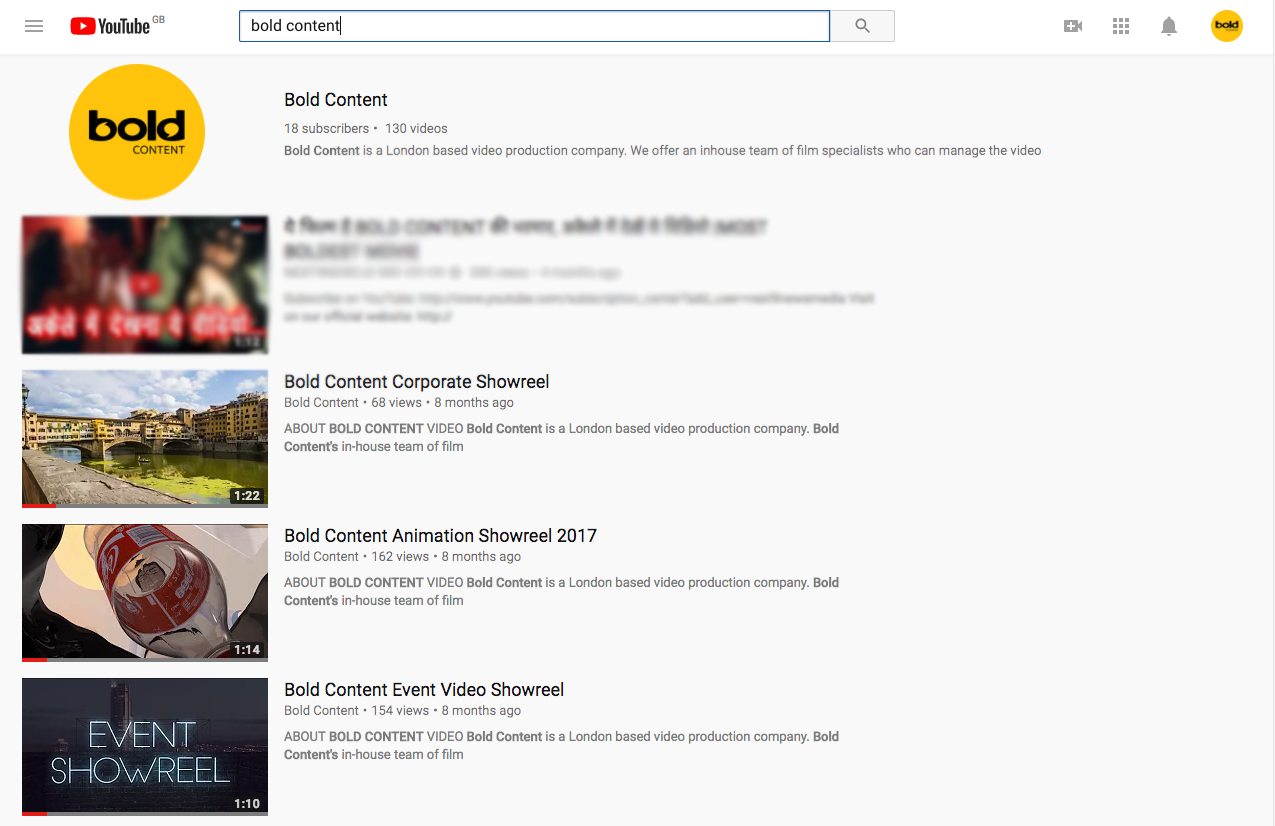Click '162 views' text
The image size is (1275, 826).
pyautogui.click(x=400, y=557)
